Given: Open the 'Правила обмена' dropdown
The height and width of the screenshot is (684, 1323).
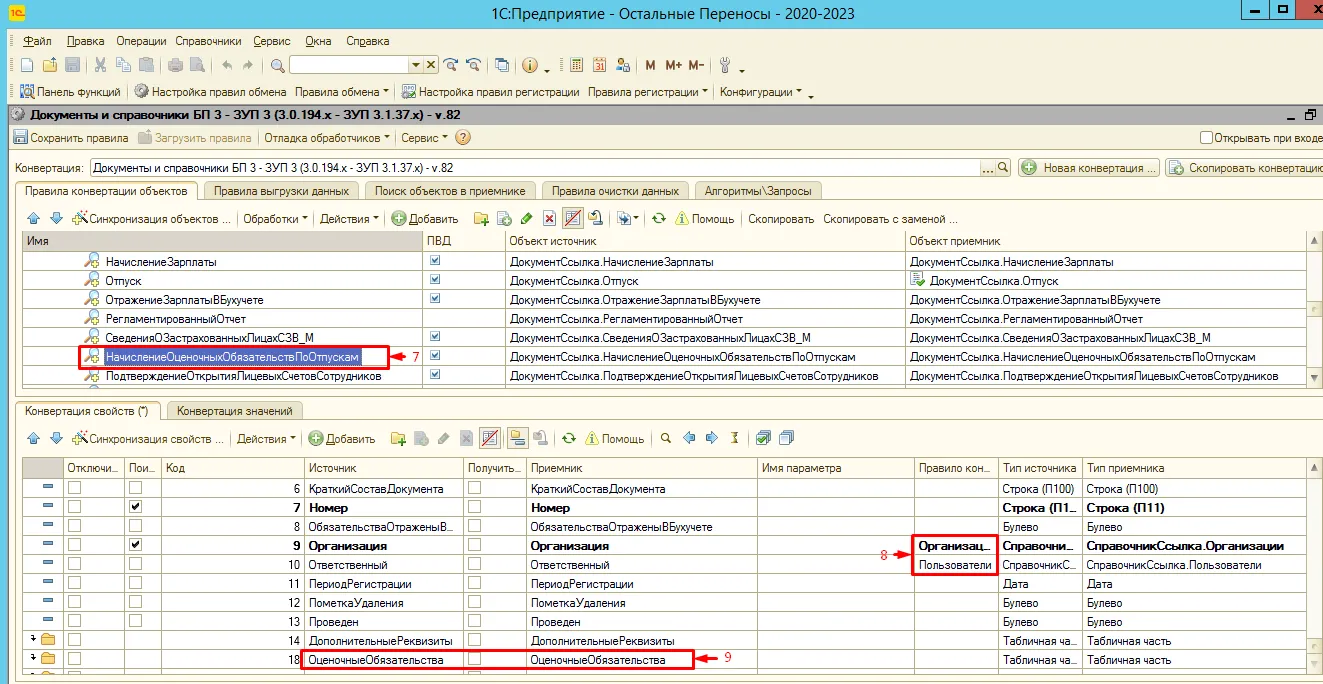Looking at the screenshot, I should click(x=342, y=91).
